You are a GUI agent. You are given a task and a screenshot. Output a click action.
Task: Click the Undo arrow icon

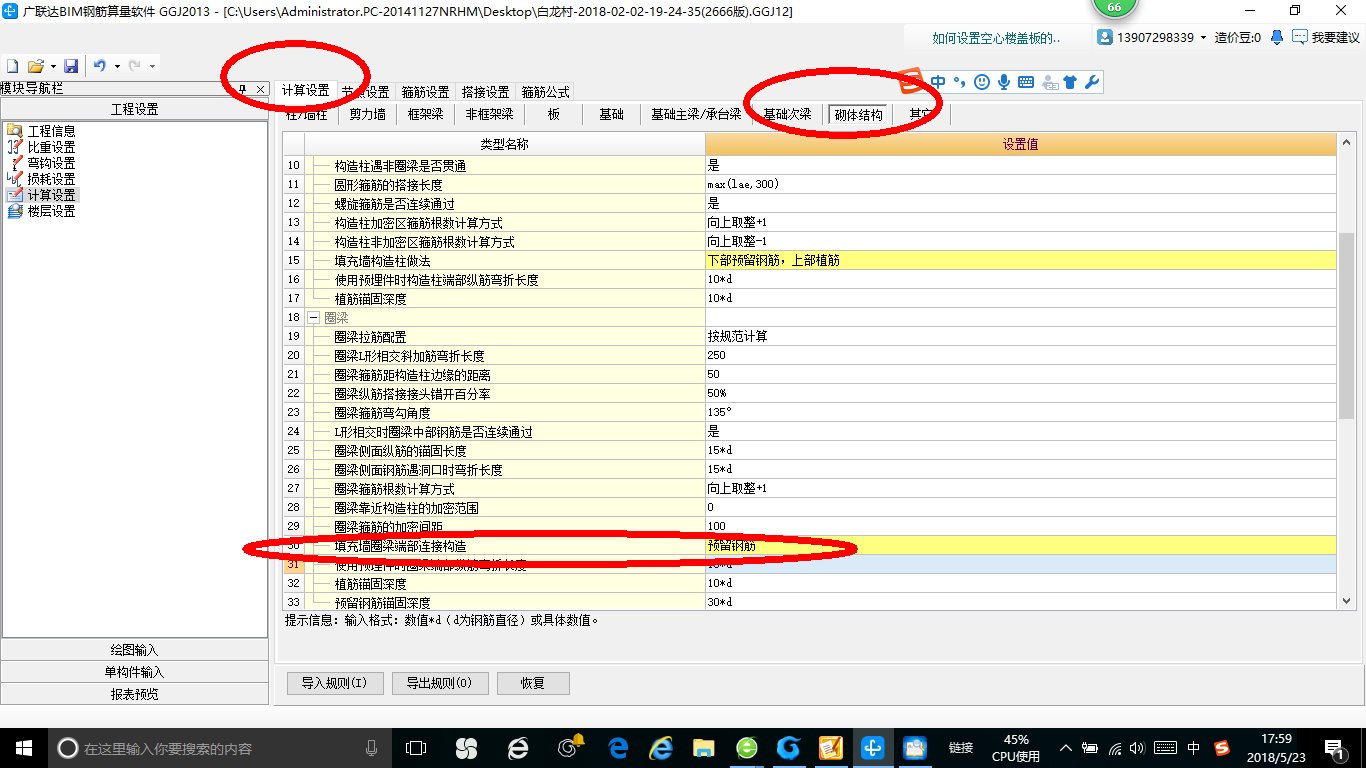point(100,66)
